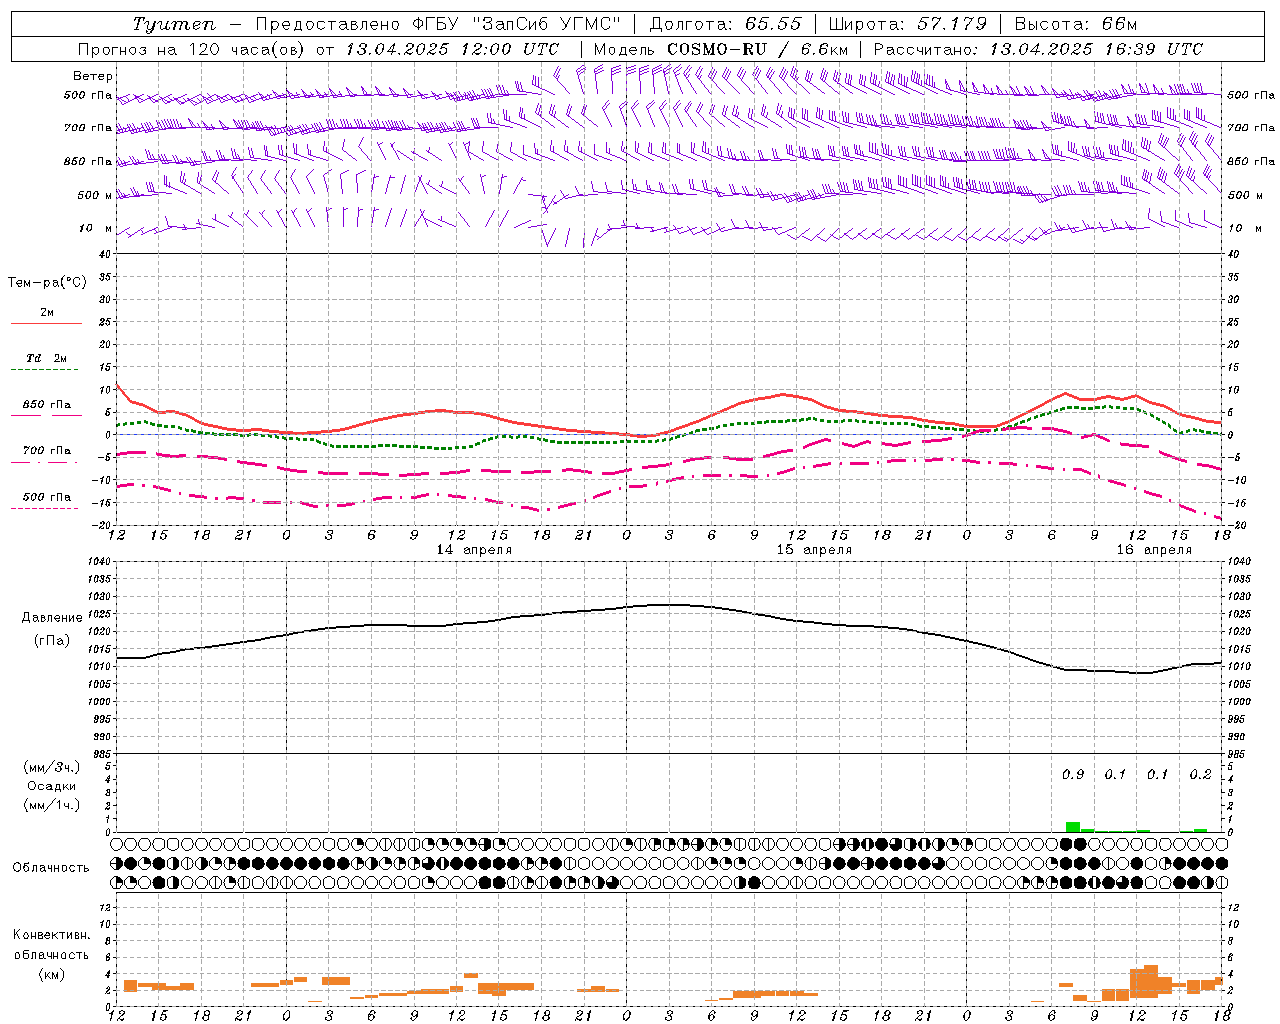1280x1024 pixels.
Task: Click the 'Облачность' cloud cover label
Action: [51, 868]
